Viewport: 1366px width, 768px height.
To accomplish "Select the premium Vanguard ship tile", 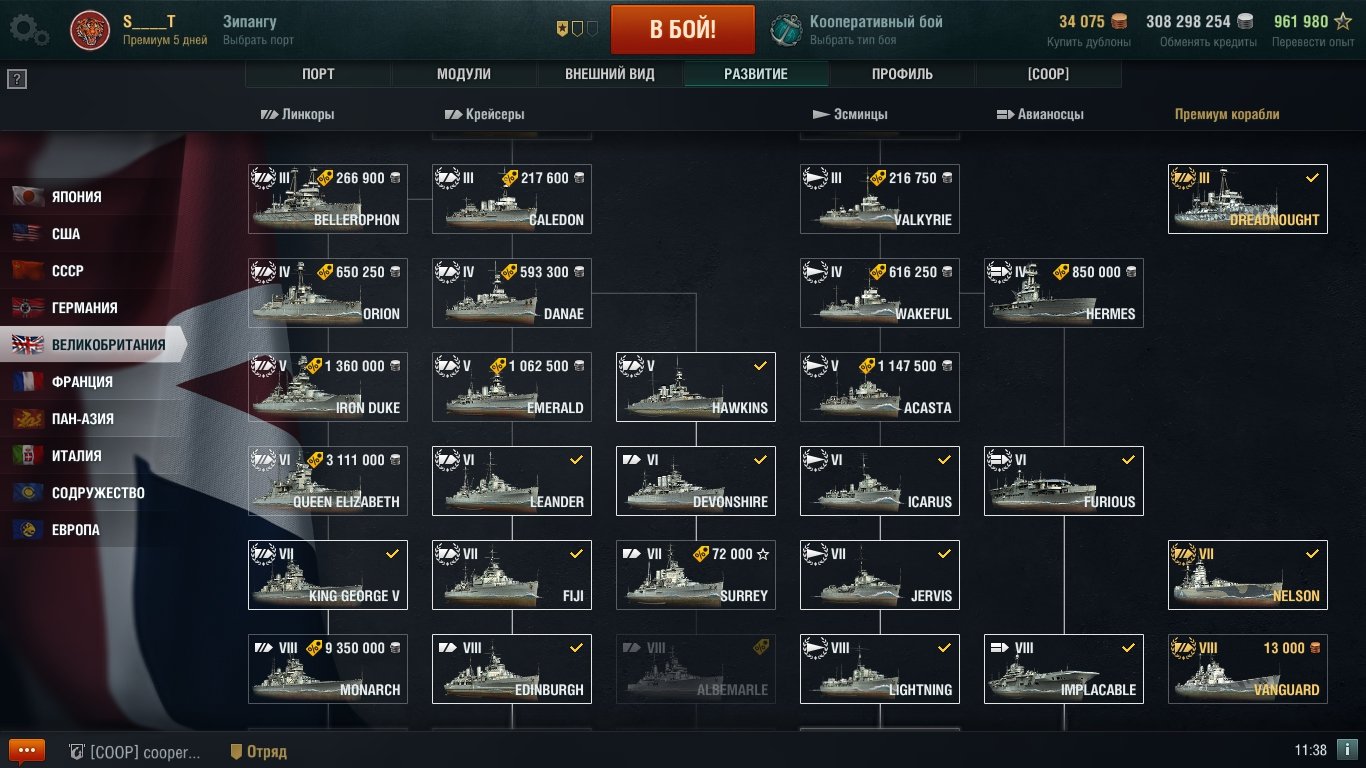I will coord(1248,669).
